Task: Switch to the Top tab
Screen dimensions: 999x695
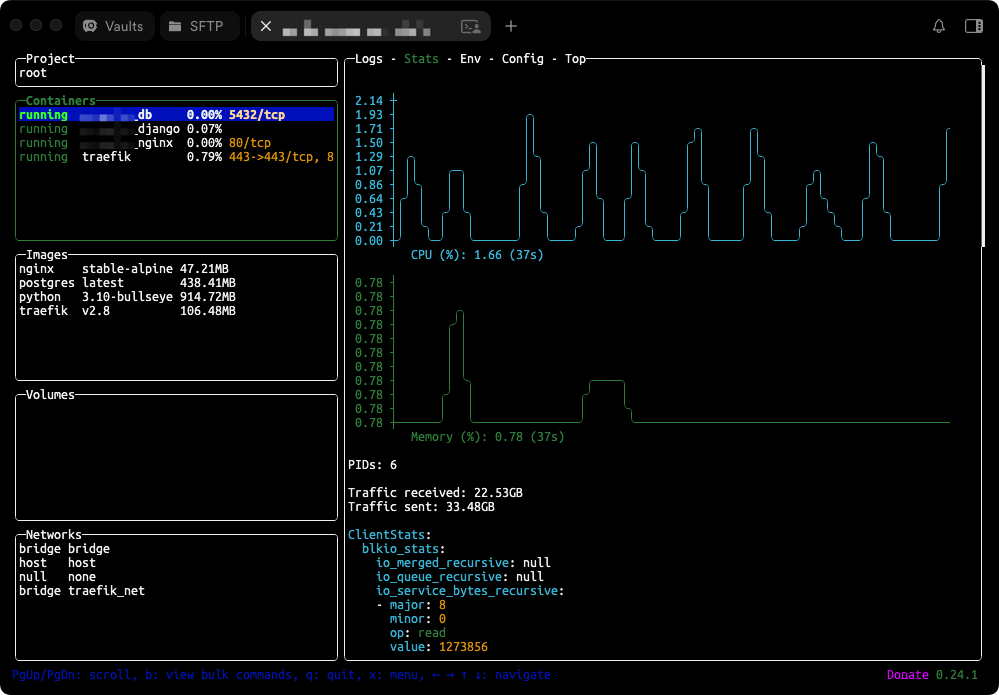Action: (575, 59)
